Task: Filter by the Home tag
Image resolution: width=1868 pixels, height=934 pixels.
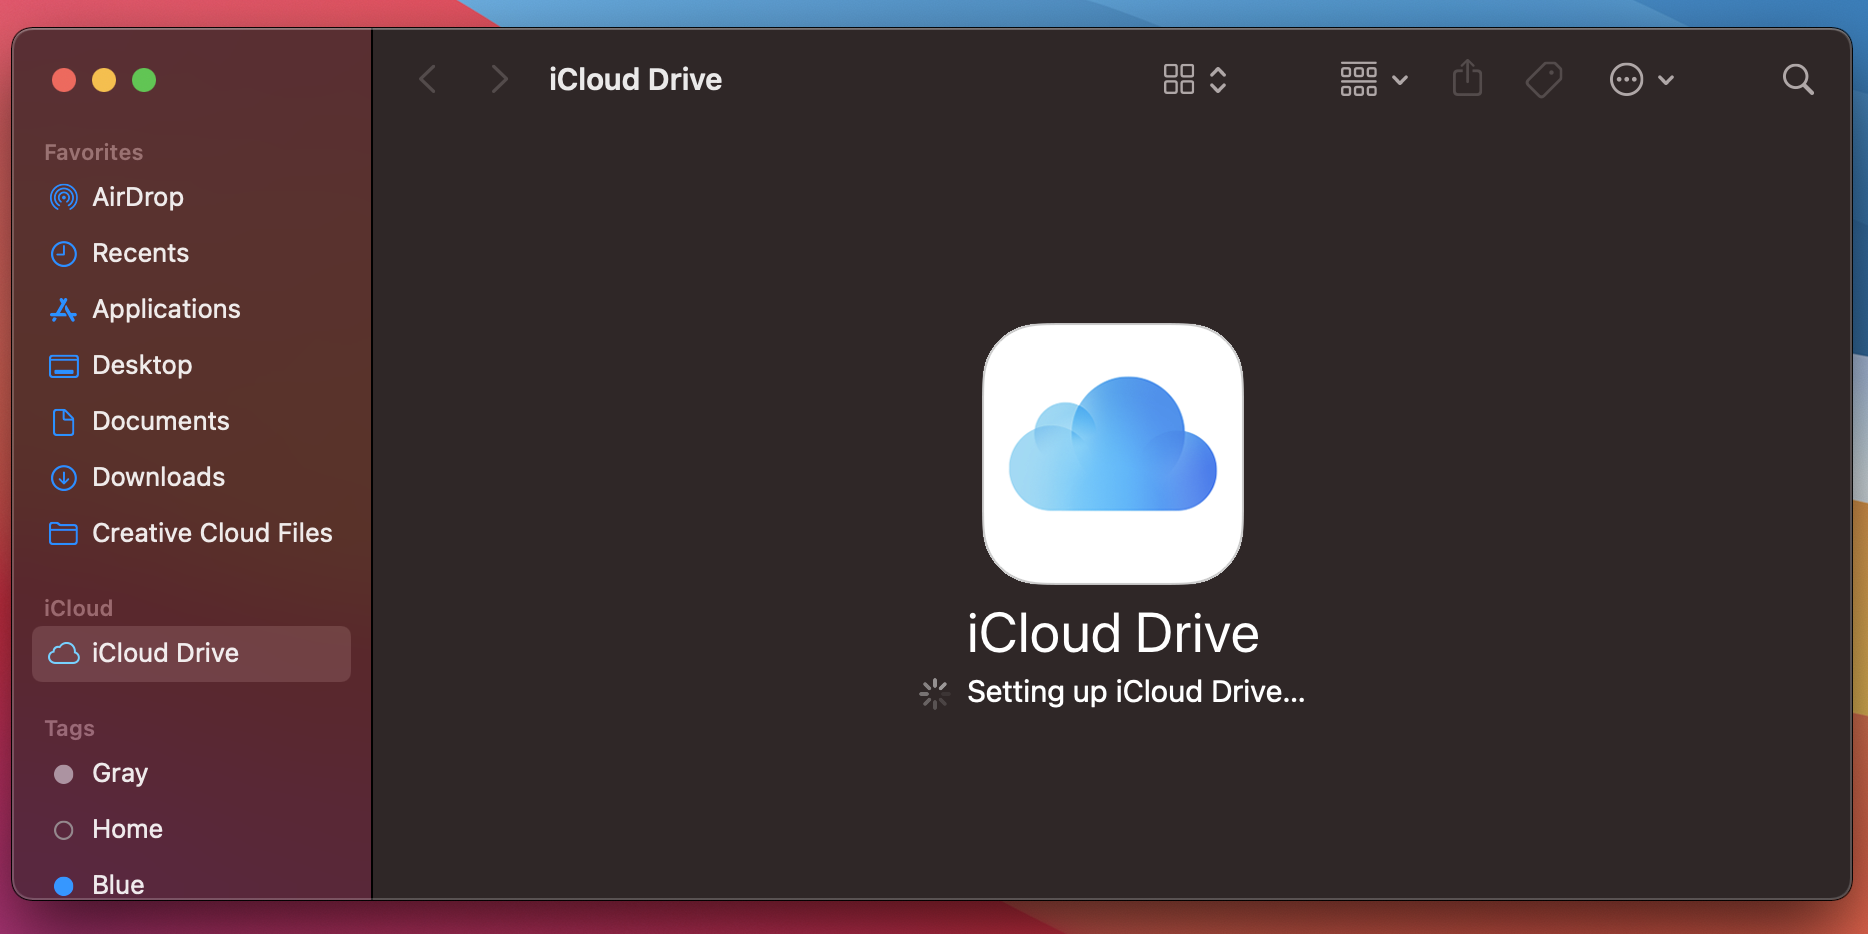Action: tap(191, 829)
